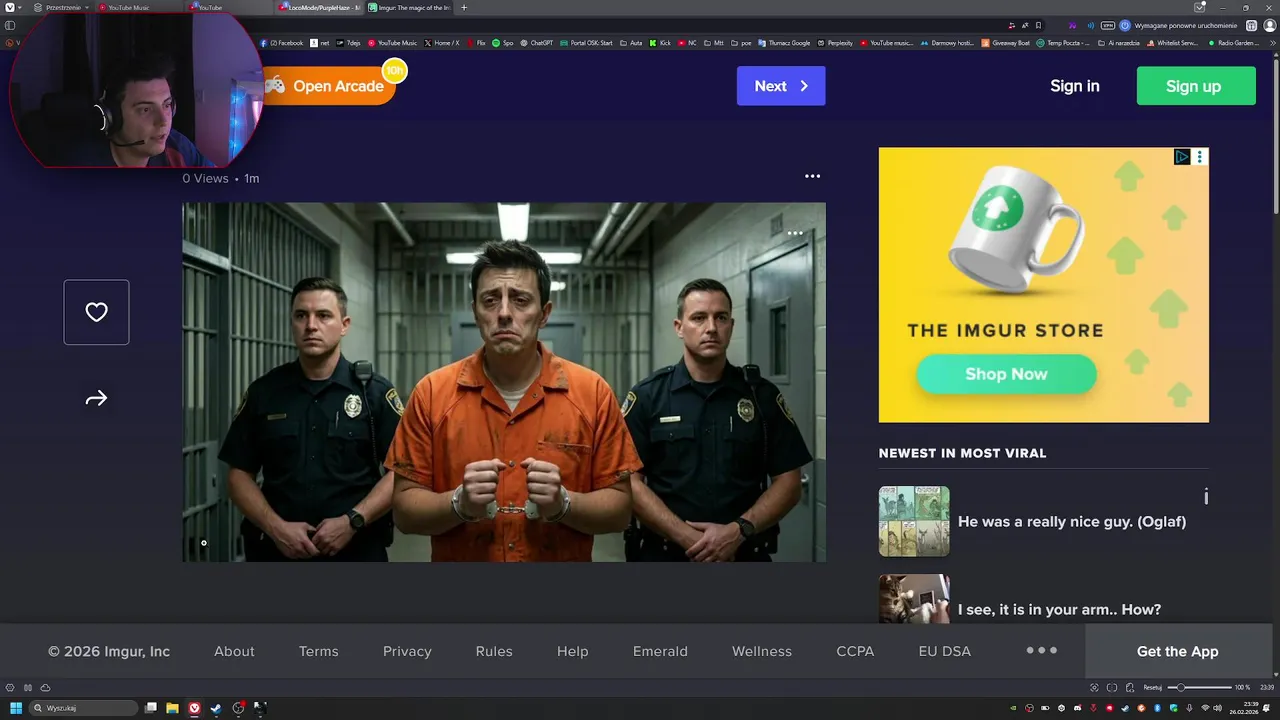Click the page zoom slider in status bar

tap(1200, 687)
